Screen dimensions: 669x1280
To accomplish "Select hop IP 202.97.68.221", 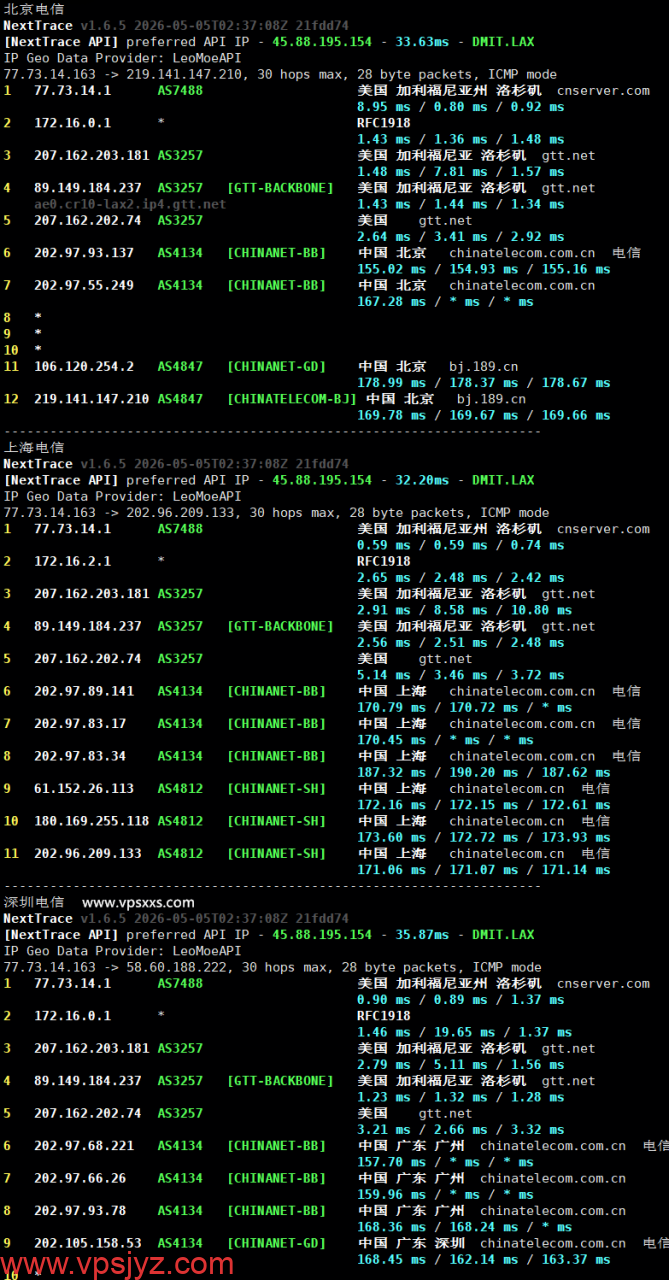I will pos(84,1146).
